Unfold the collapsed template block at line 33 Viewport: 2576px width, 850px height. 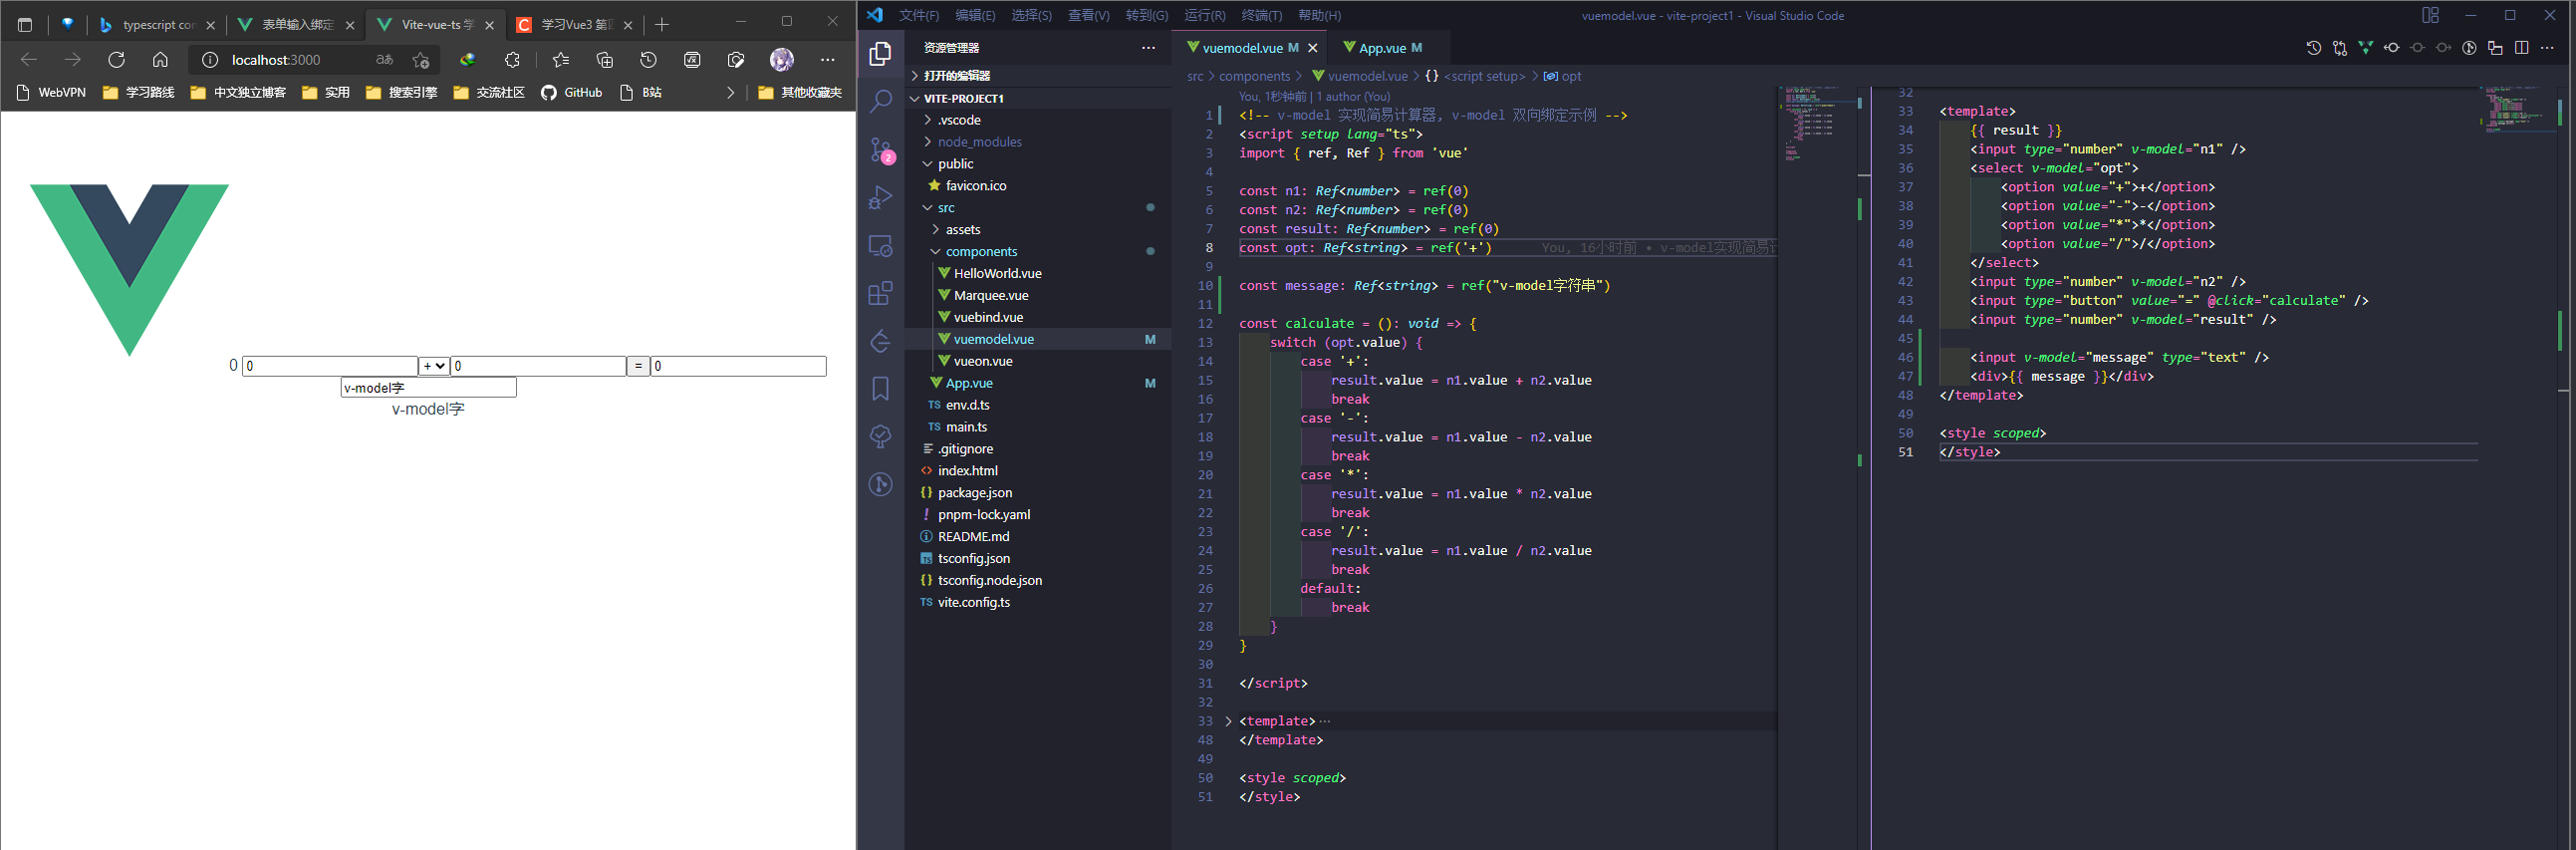pos(1228,721)
